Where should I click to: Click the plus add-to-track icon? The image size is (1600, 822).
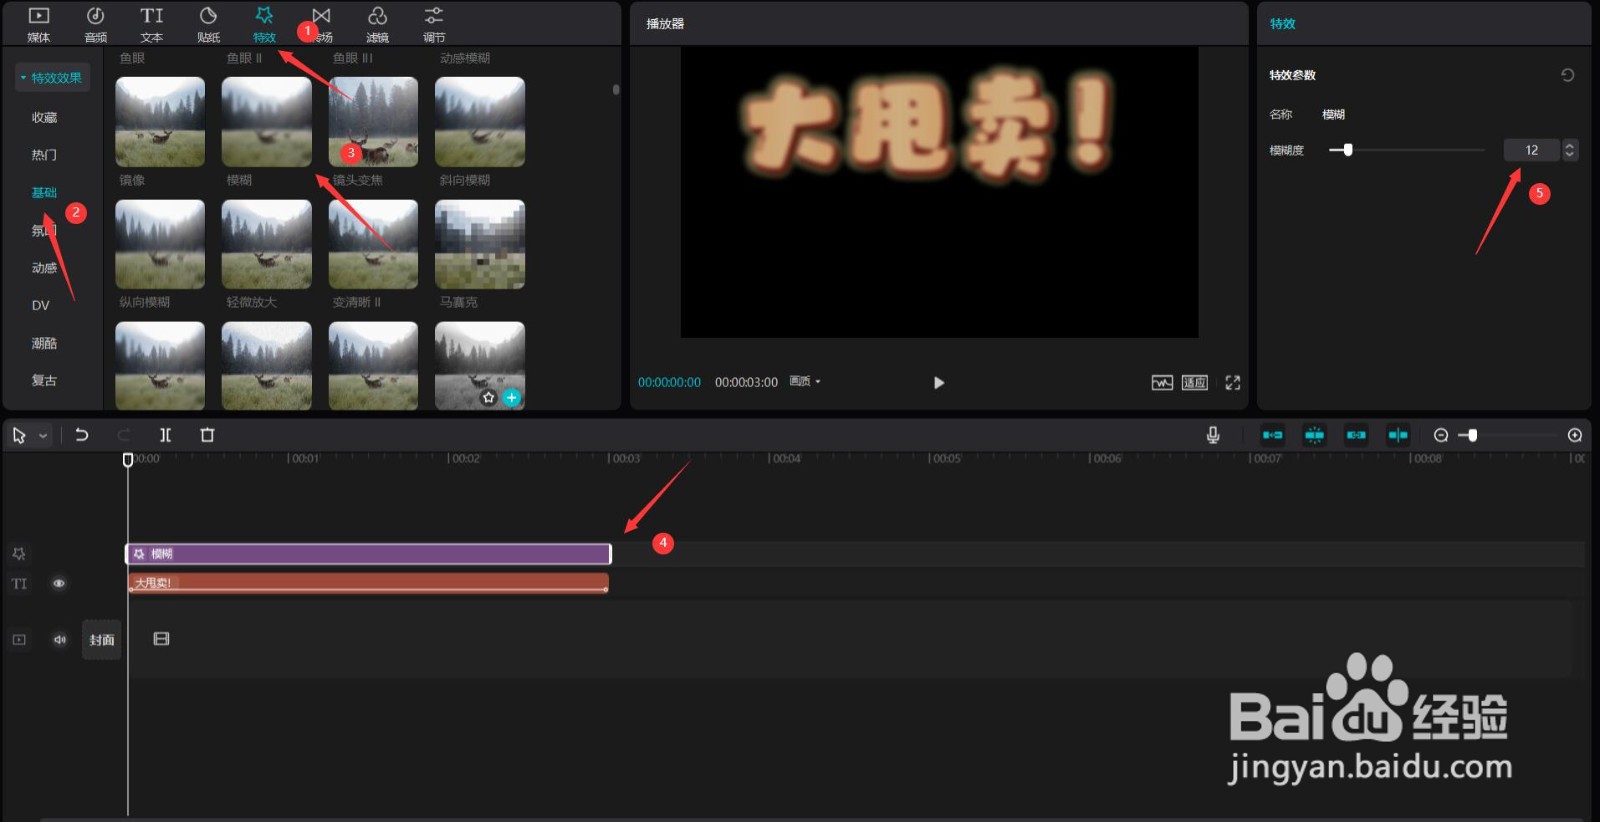coord(512,397)
